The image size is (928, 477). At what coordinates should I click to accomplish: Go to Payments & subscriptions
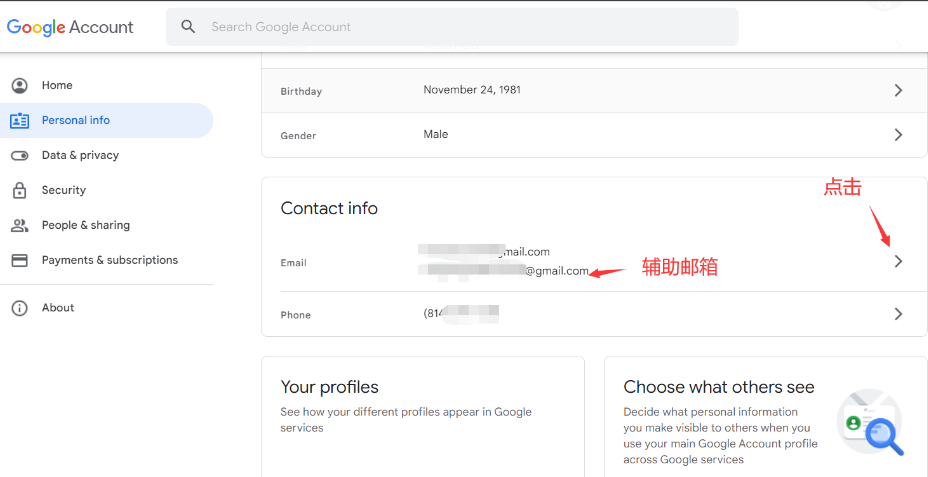click(x=110, y=260)
